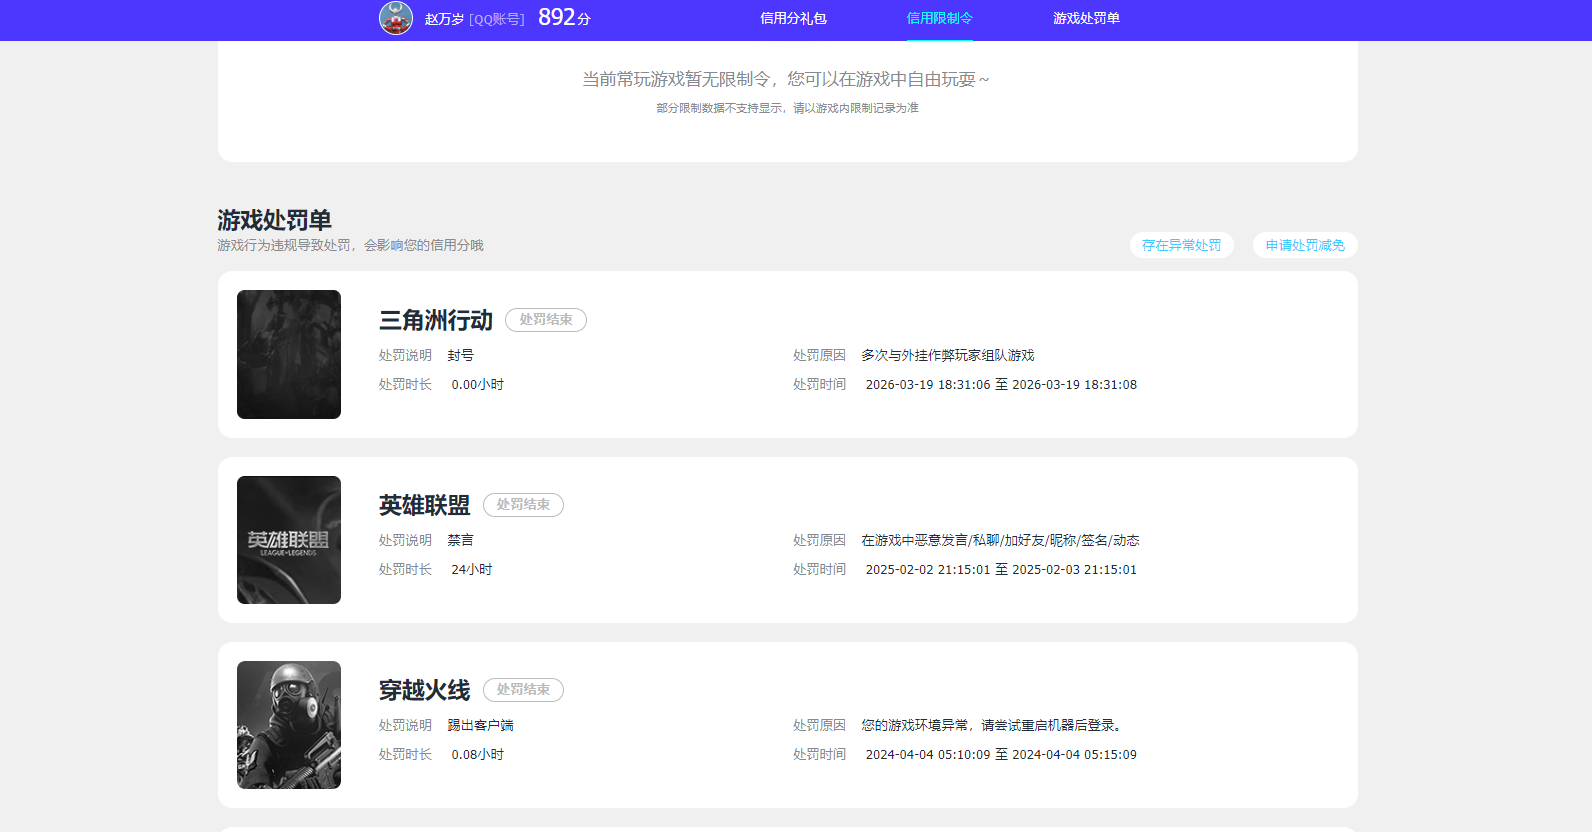Select 您的游戏环境异常 reason text

pos(992,725)
